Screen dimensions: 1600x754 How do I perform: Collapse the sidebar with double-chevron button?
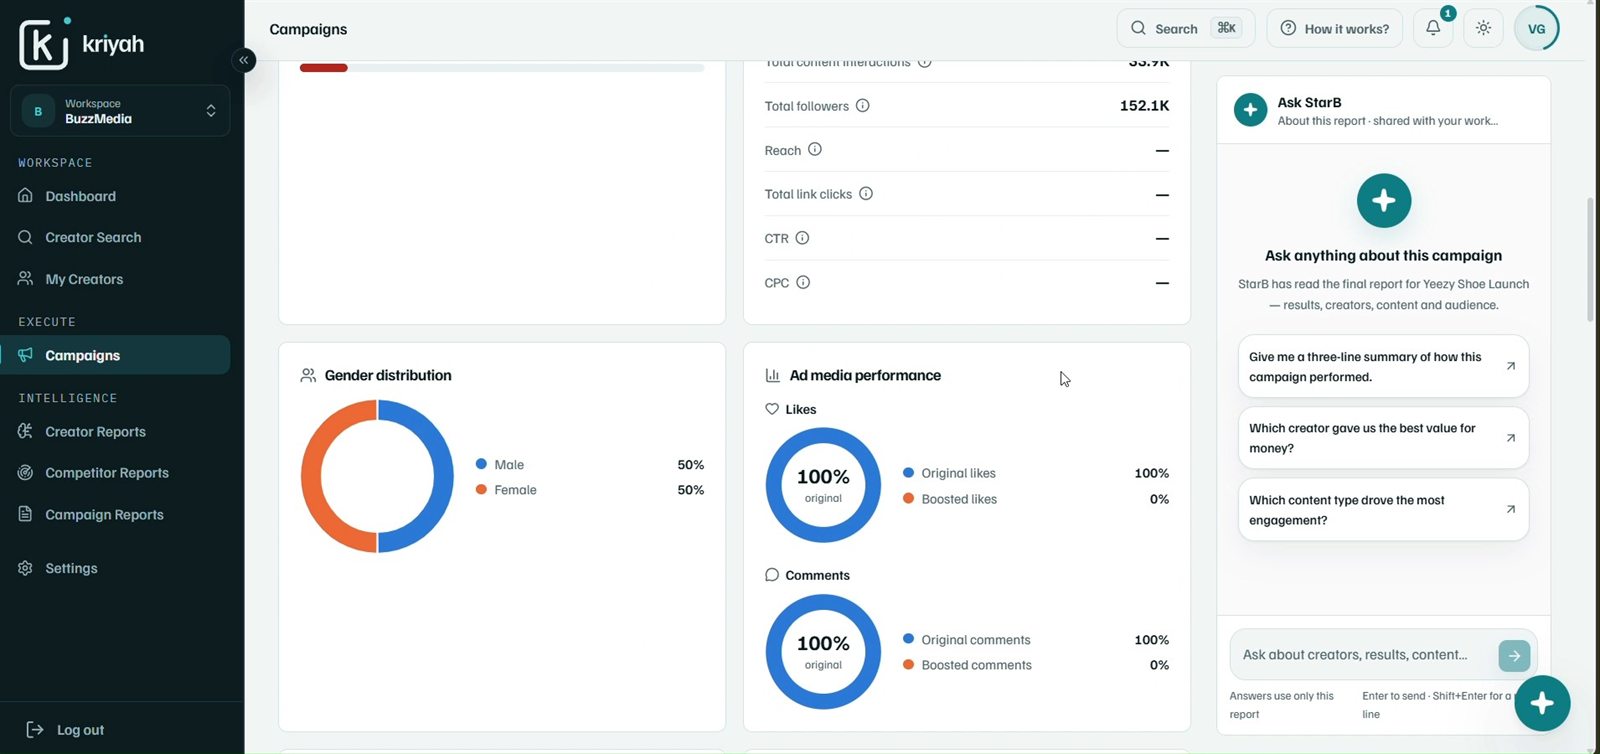pyautogui.click(x=243, y=60)
